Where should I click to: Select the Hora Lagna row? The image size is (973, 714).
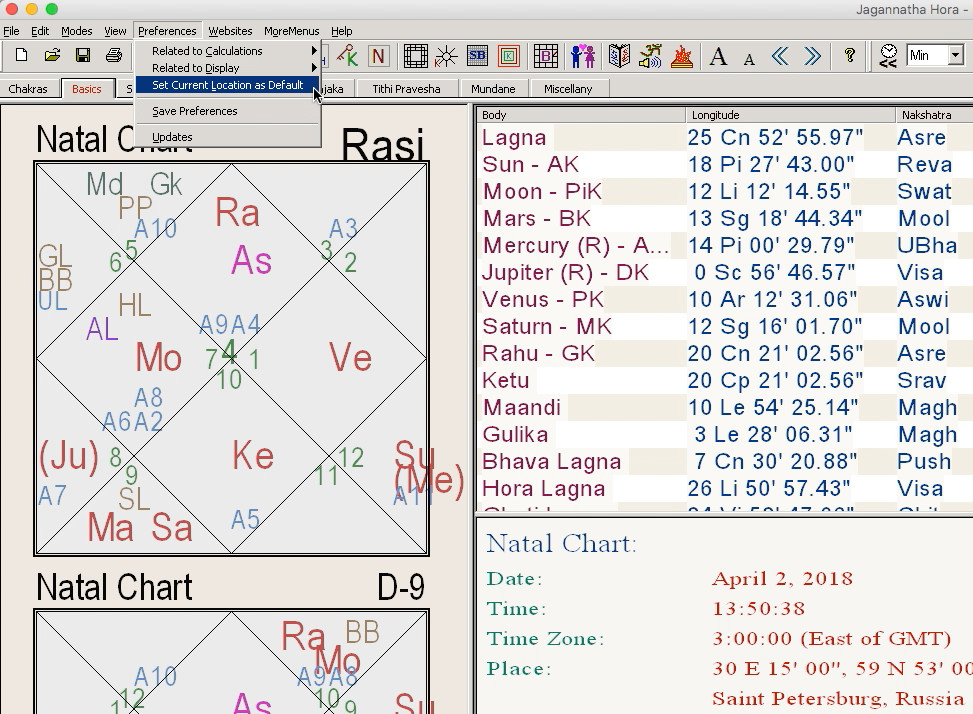click(x=725, y=488)
